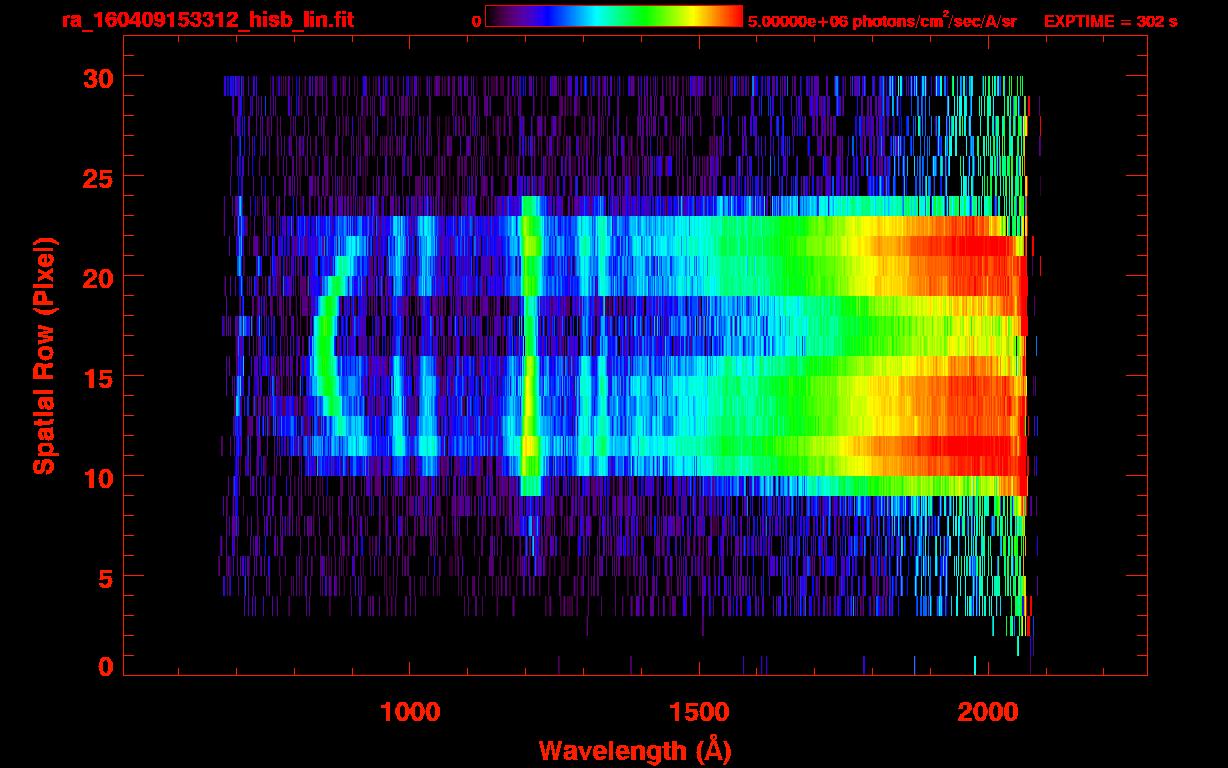Click the EXPTIME = 302 s text
The width and height of the screenshot is (1228, 768).
[x=1110, y=21]
